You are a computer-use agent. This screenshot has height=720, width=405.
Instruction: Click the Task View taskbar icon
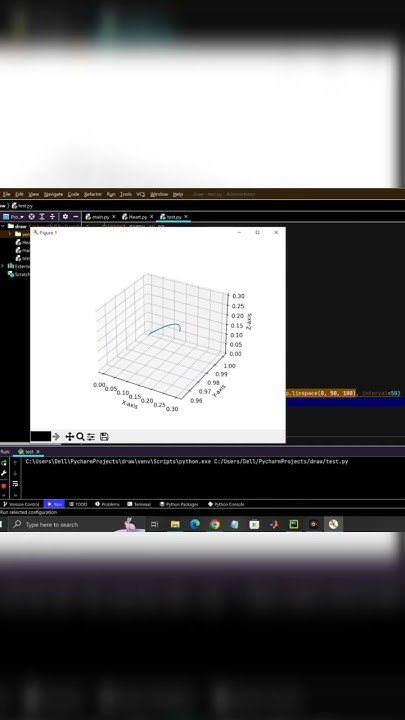pyautogui.click(x=154, y=524)
